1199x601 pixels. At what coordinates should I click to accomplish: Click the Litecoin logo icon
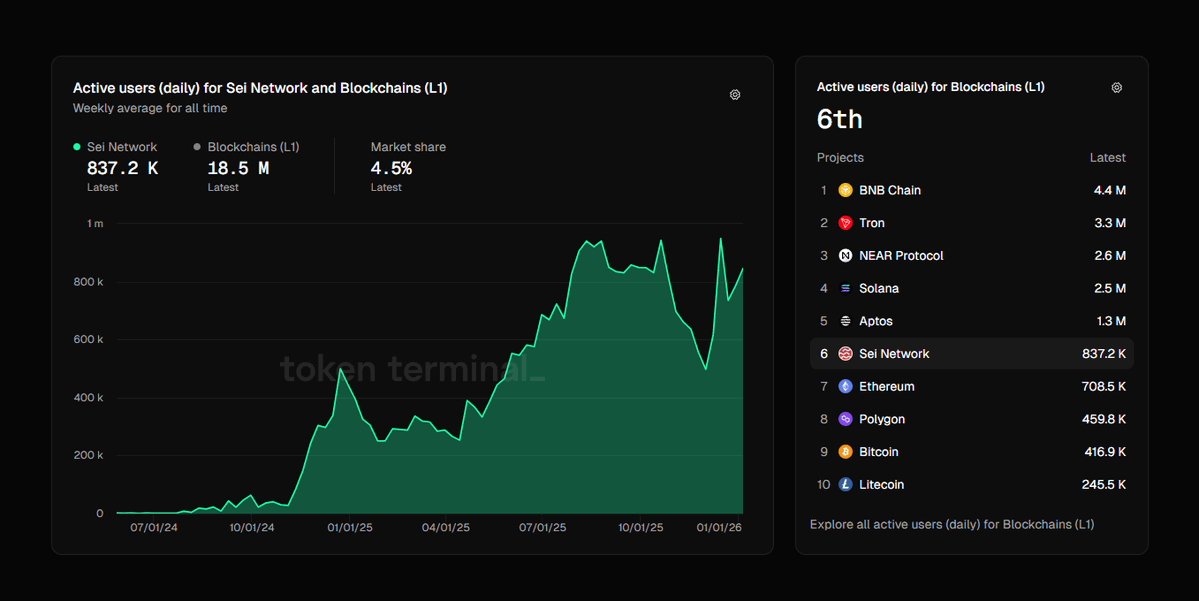point(845,485)
